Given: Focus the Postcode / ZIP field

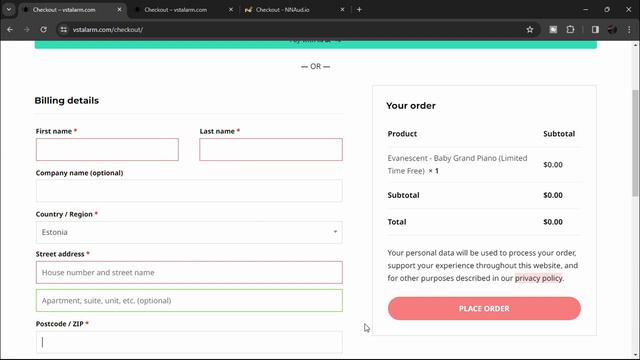Looking at the screenshot, I should click(x=189, y=342).
